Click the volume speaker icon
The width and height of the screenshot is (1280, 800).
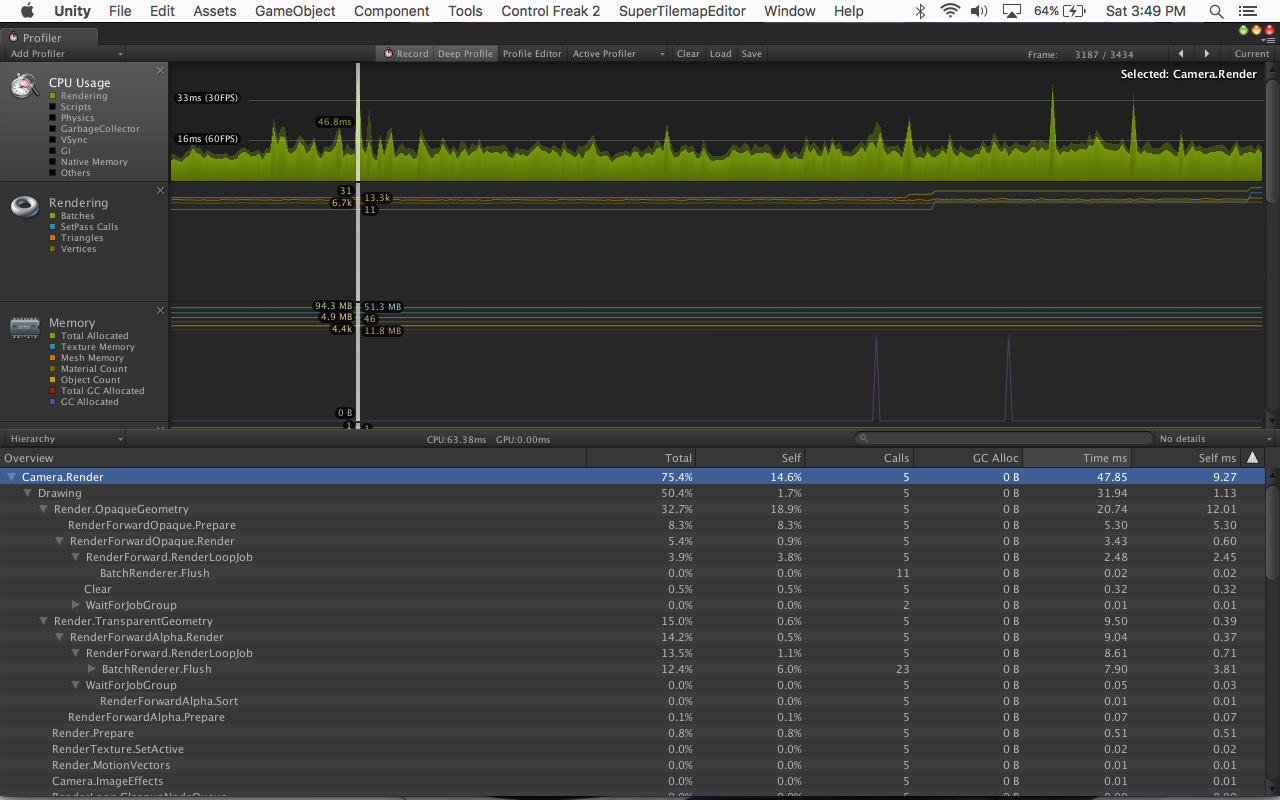(x=979, y=11)
